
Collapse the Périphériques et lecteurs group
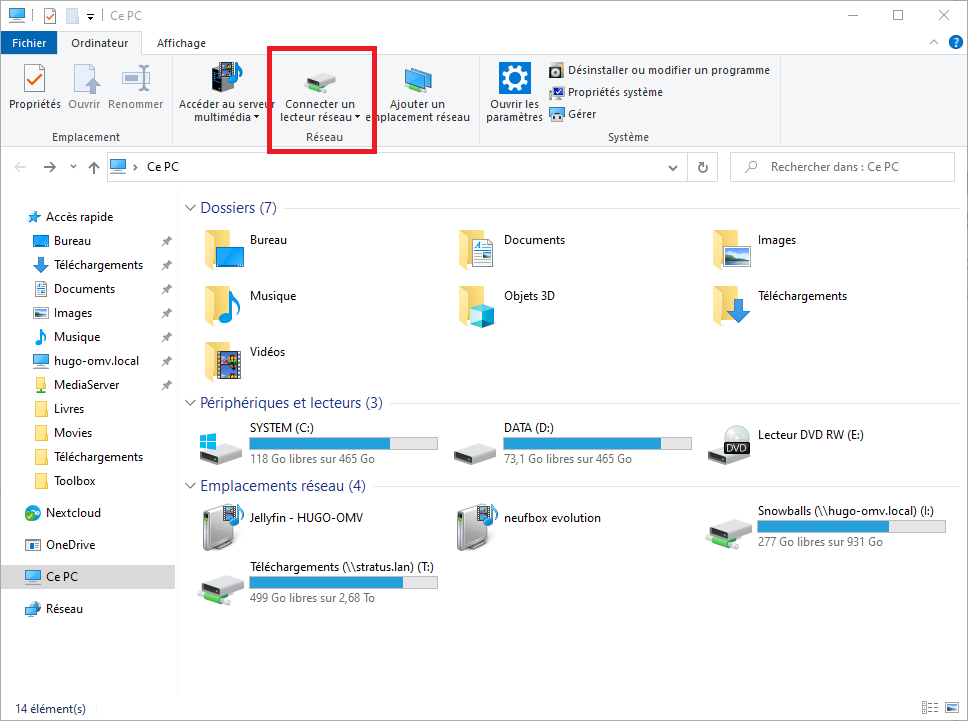coord(190,403)
